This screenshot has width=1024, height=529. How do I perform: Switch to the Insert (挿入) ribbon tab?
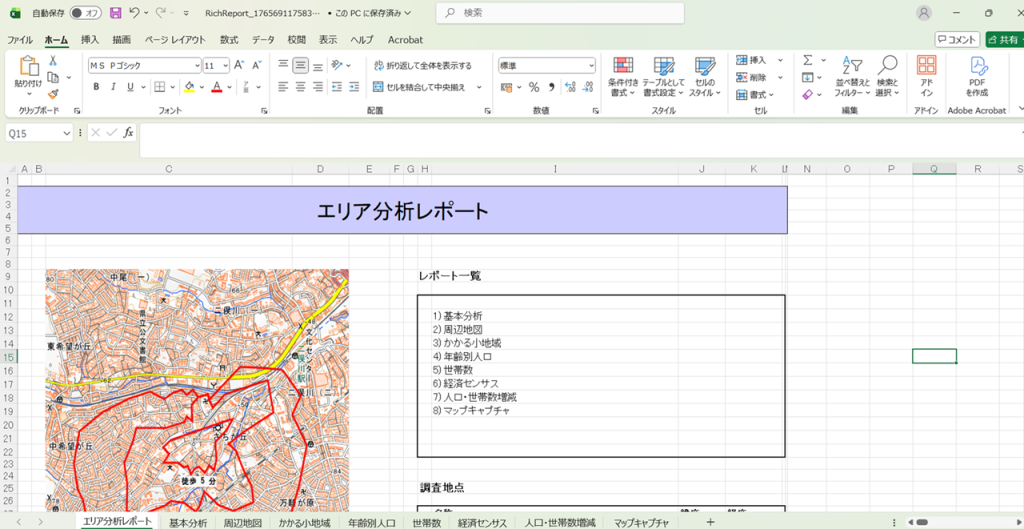(x=90, y=40)
